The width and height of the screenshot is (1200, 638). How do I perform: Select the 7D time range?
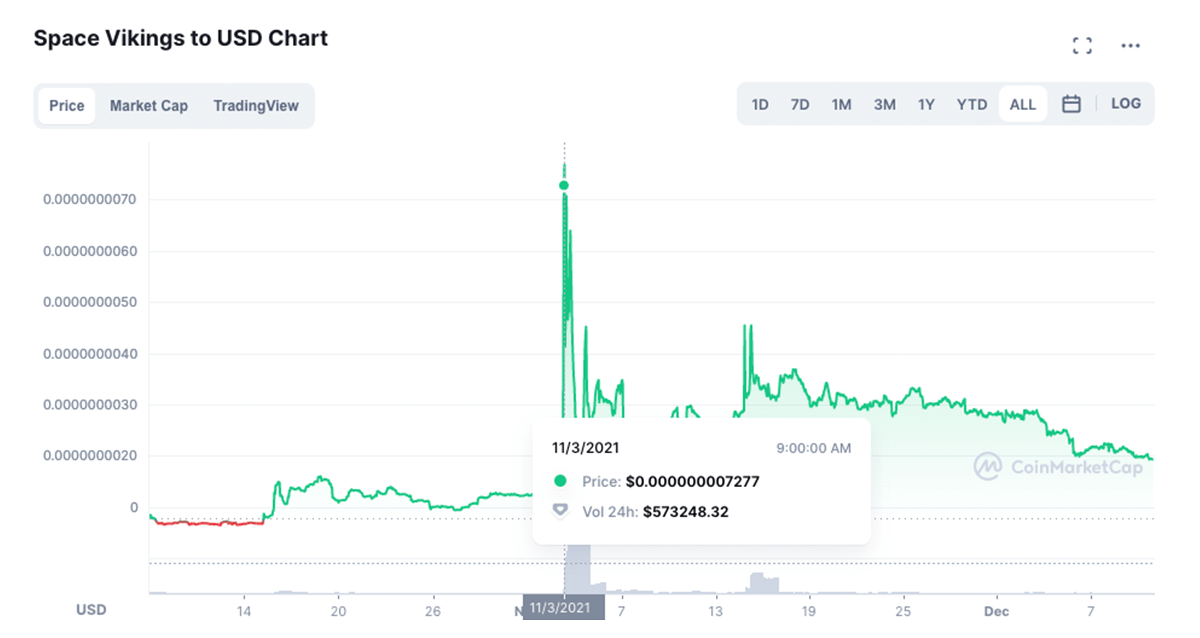click(800, 104)
